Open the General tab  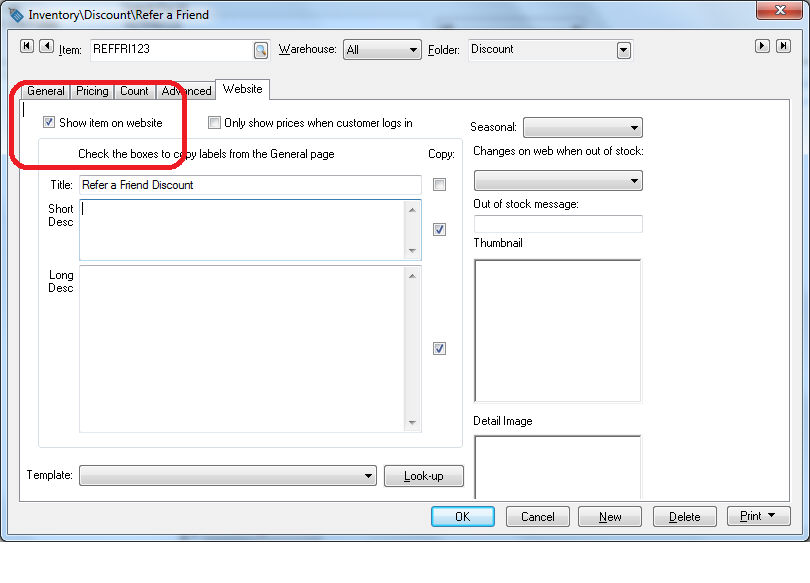click(x=46, y=91)
